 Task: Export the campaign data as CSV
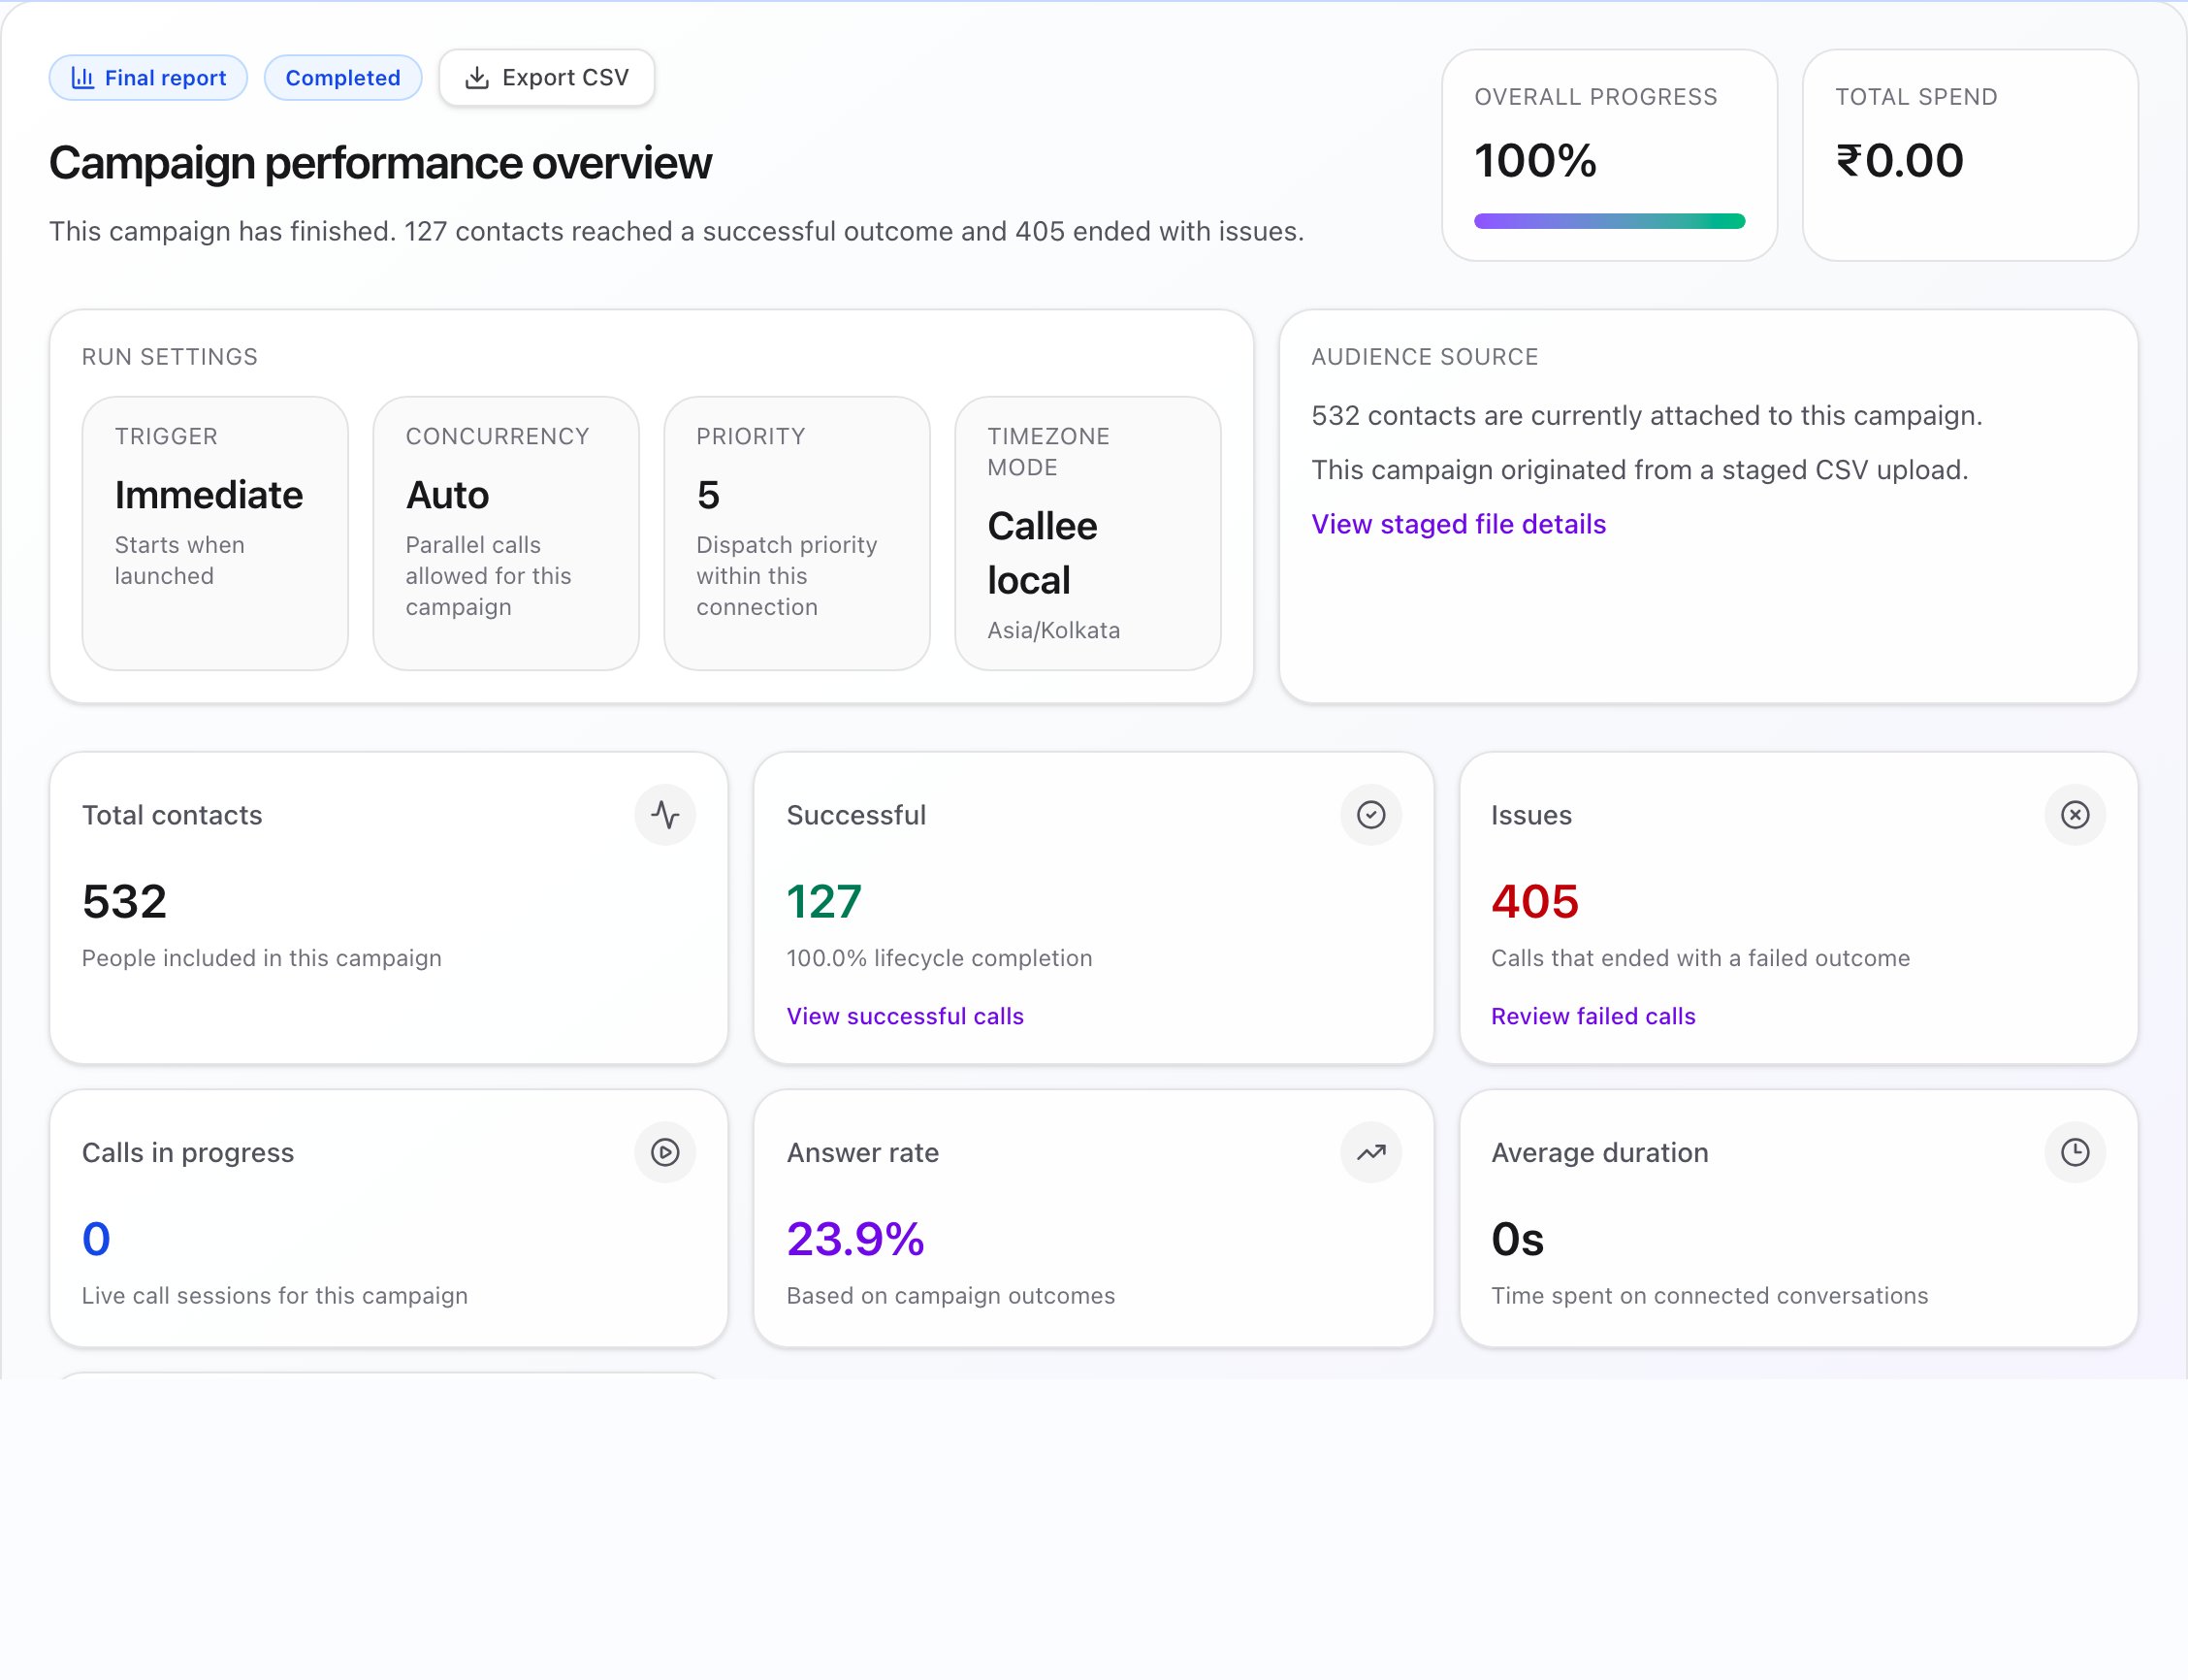click(547, 78)
